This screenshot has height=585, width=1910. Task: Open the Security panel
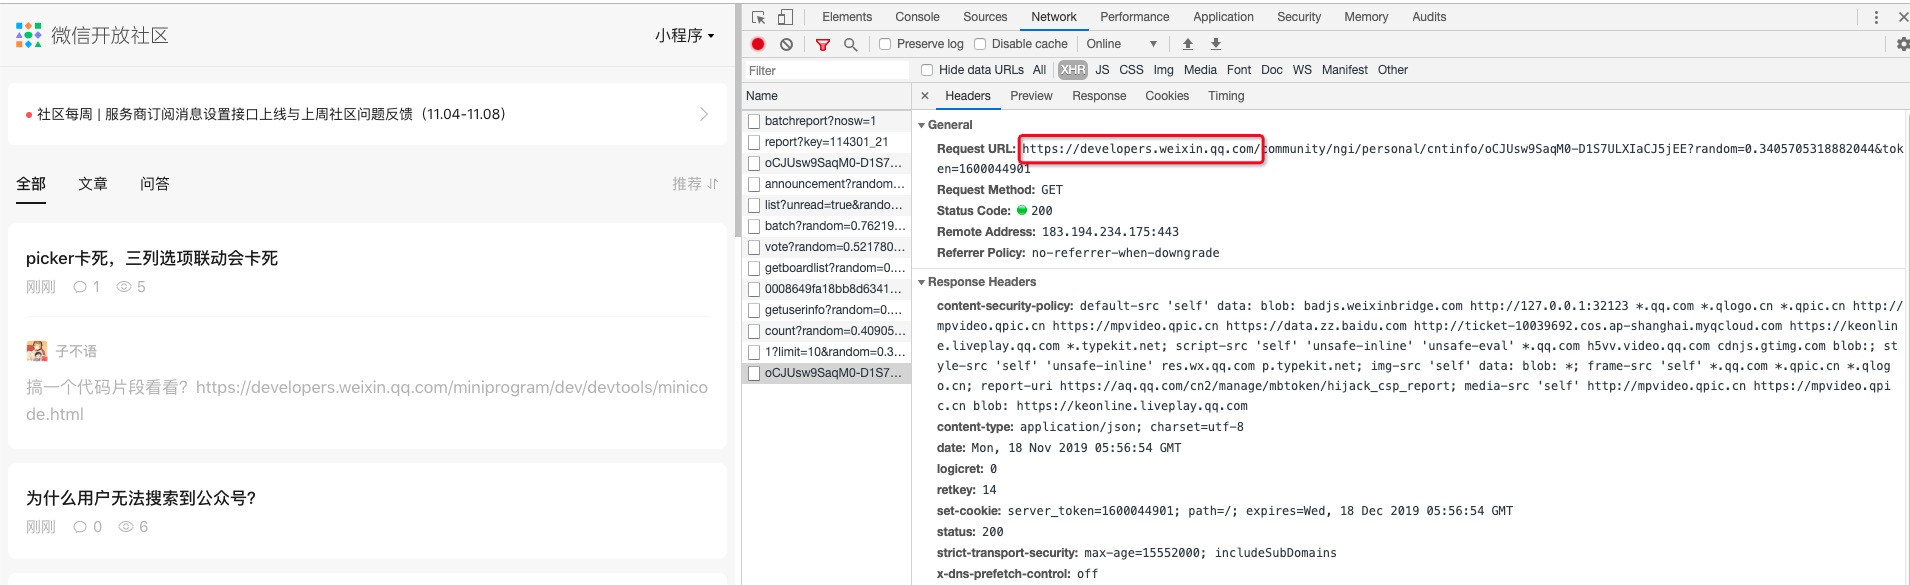pos(1299,17)
